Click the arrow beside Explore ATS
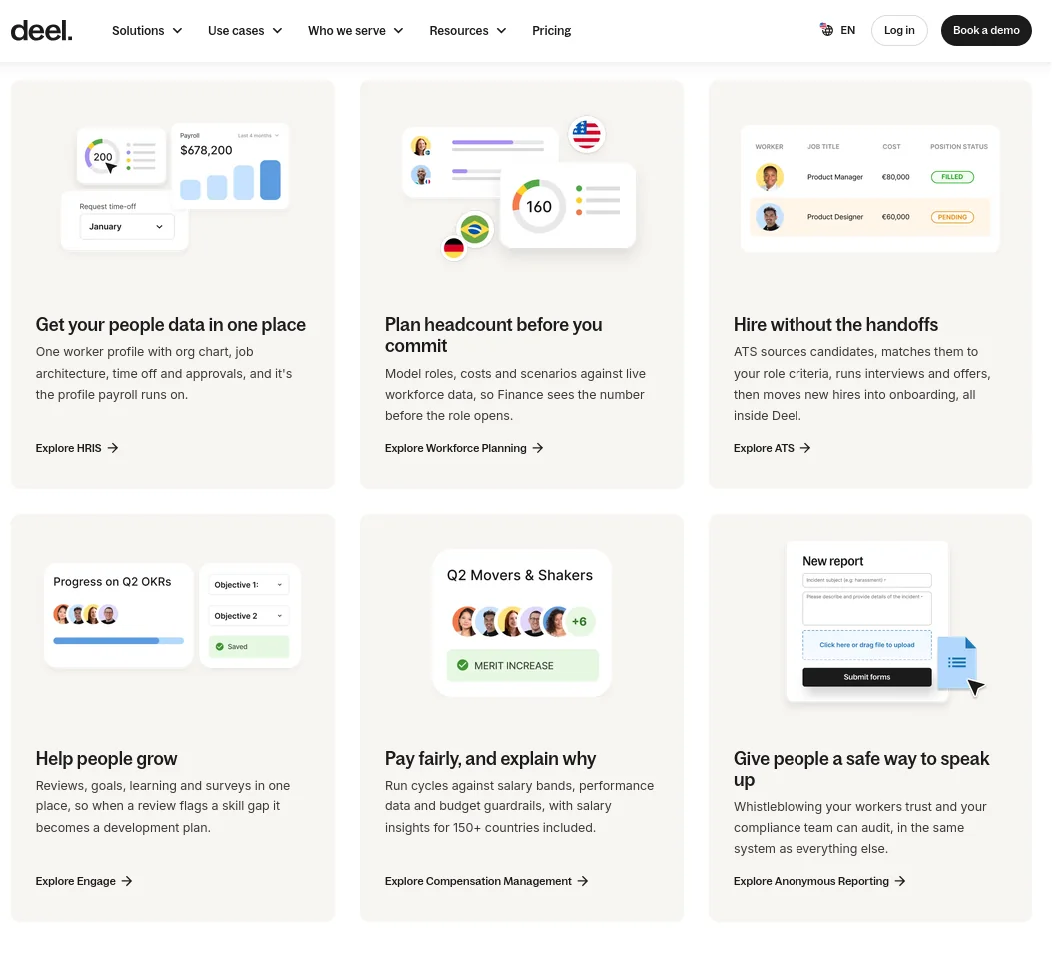The height and width of the screenshot is (958, 1052). click(805, 447)
